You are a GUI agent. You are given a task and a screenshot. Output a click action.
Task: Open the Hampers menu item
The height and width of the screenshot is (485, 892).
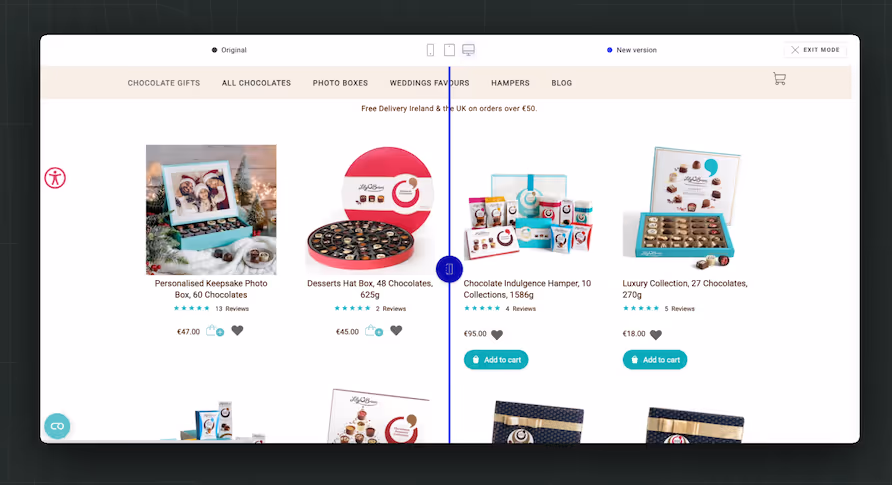click(510, 83)
